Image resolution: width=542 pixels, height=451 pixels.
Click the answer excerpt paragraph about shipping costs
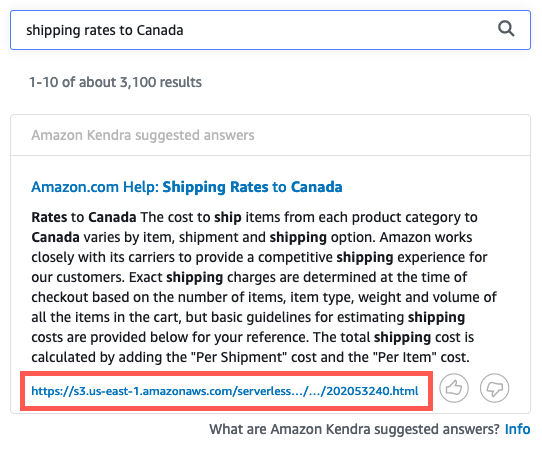(x=264, y=287)
